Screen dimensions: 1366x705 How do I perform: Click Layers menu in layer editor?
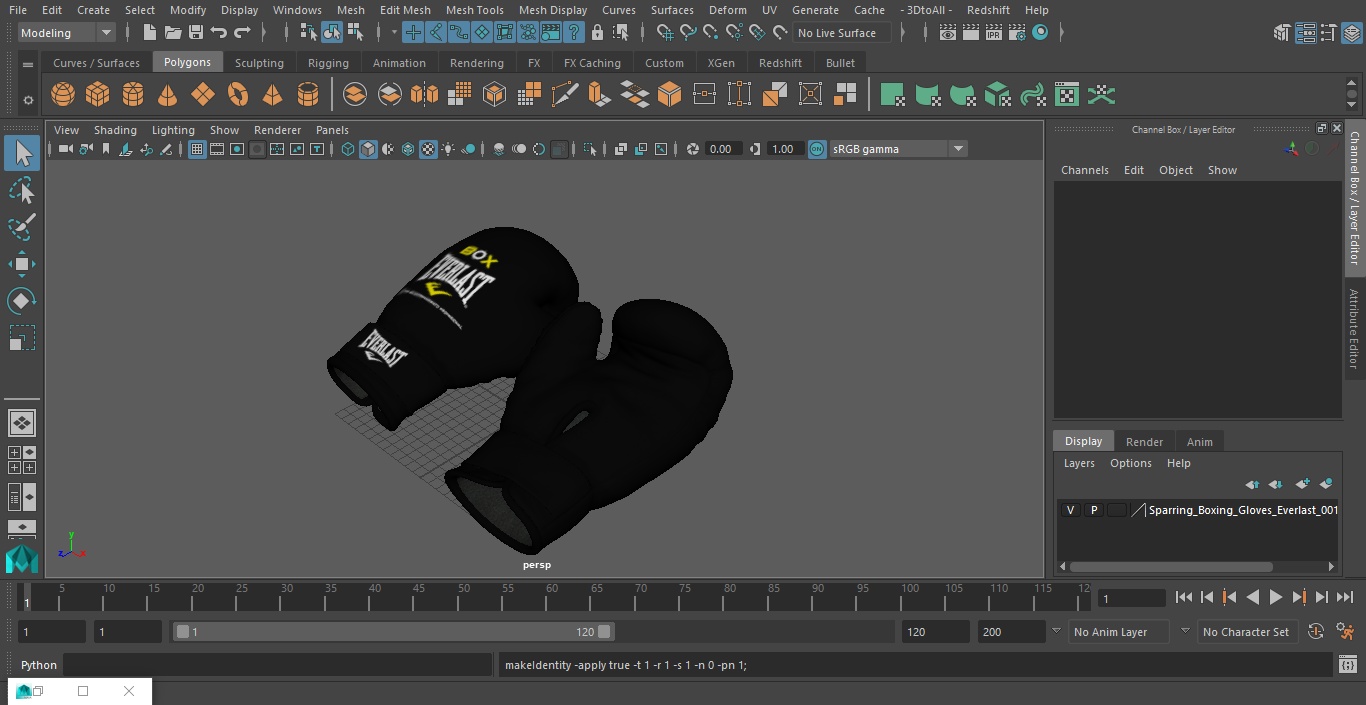(1079, 463)
